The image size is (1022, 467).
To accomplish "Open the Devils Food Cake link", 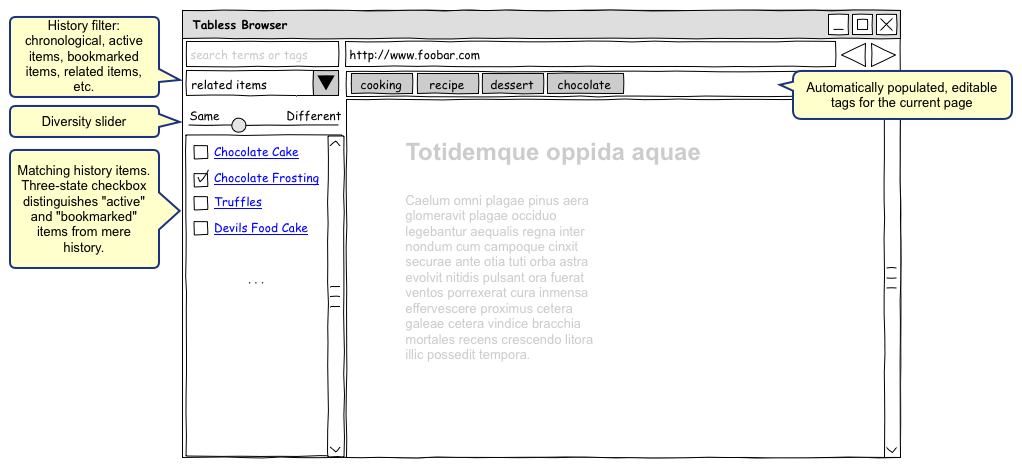I will (x=261, y=228).
